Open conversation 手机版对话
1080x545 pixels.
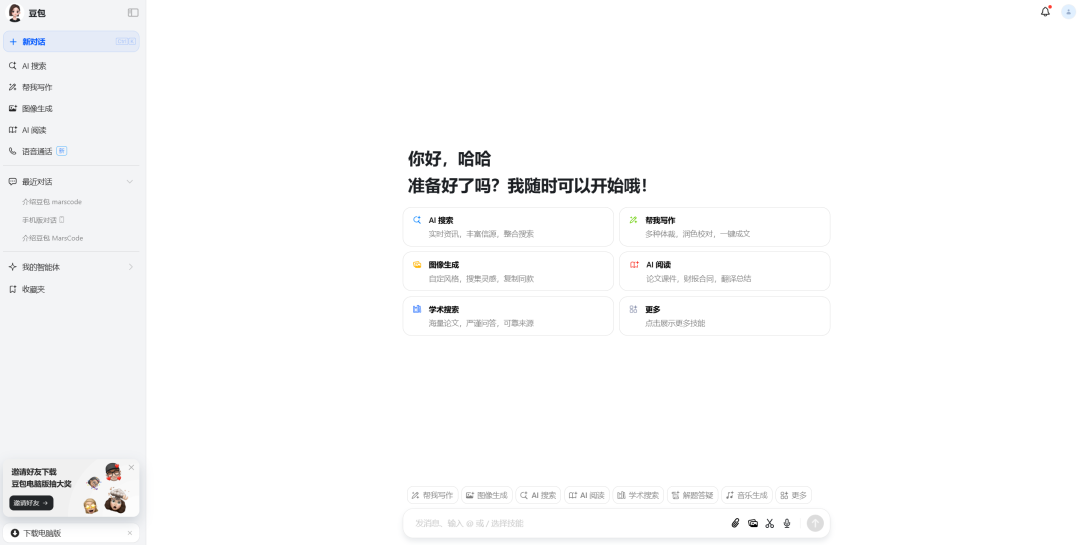pos(43,220)
